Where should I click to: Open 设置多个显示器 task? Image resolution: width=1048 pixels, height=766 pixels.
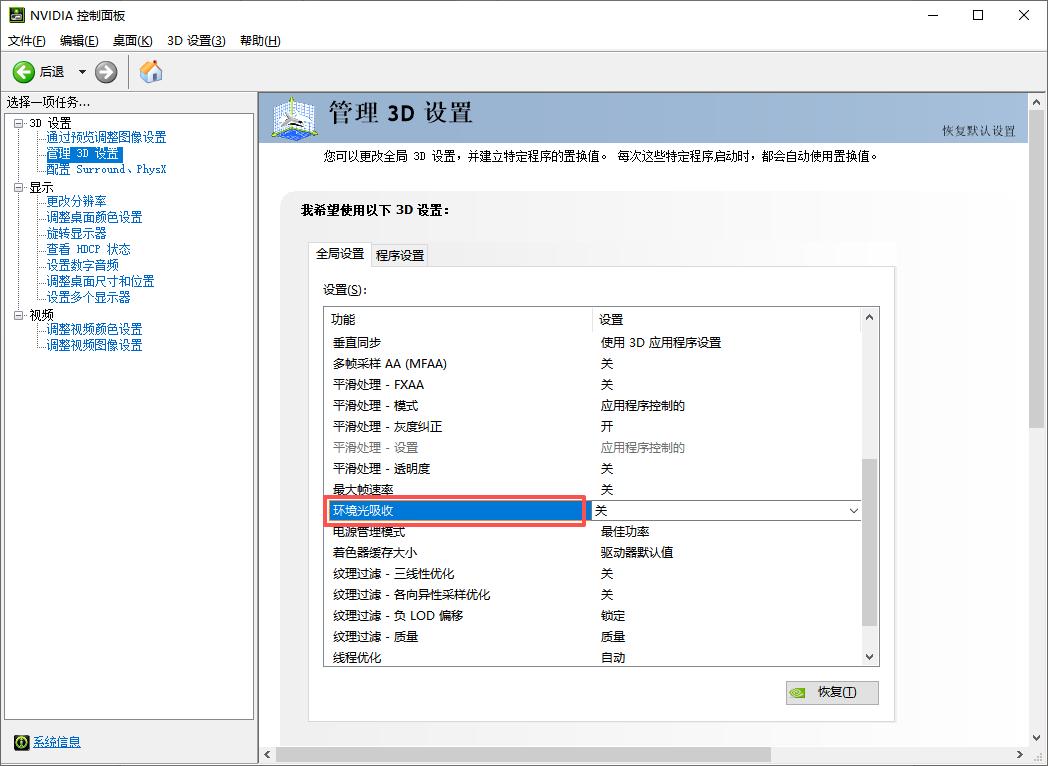[x=88, y=297]
